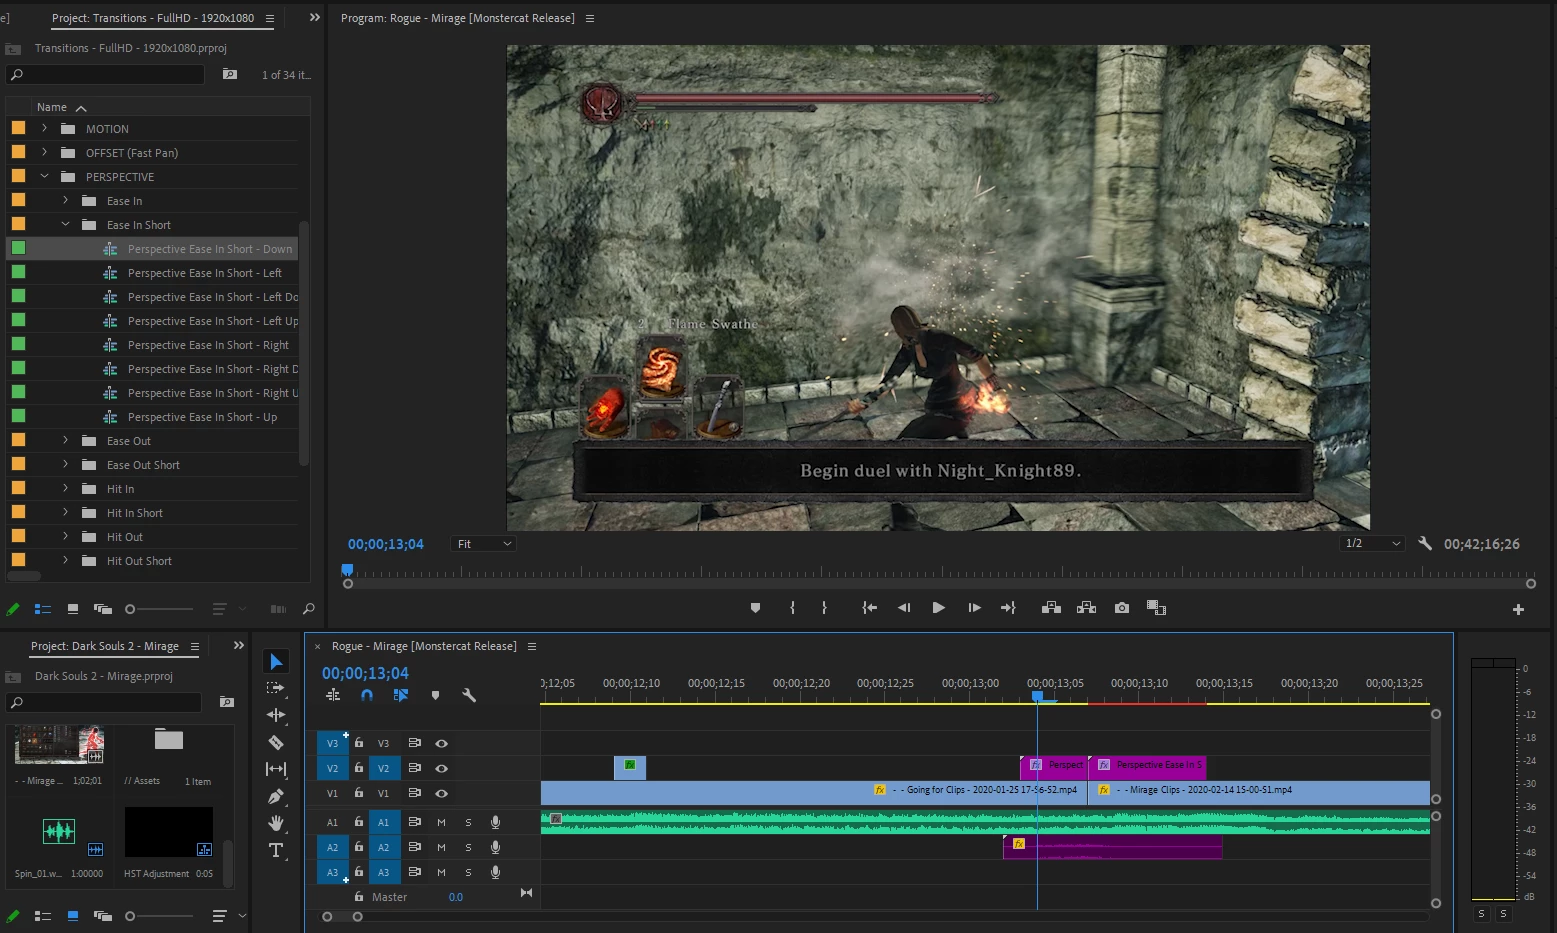This screenshot has height=933, width=1557.
Task: Open the Program monitor panel menu
Action: (589, 19)
